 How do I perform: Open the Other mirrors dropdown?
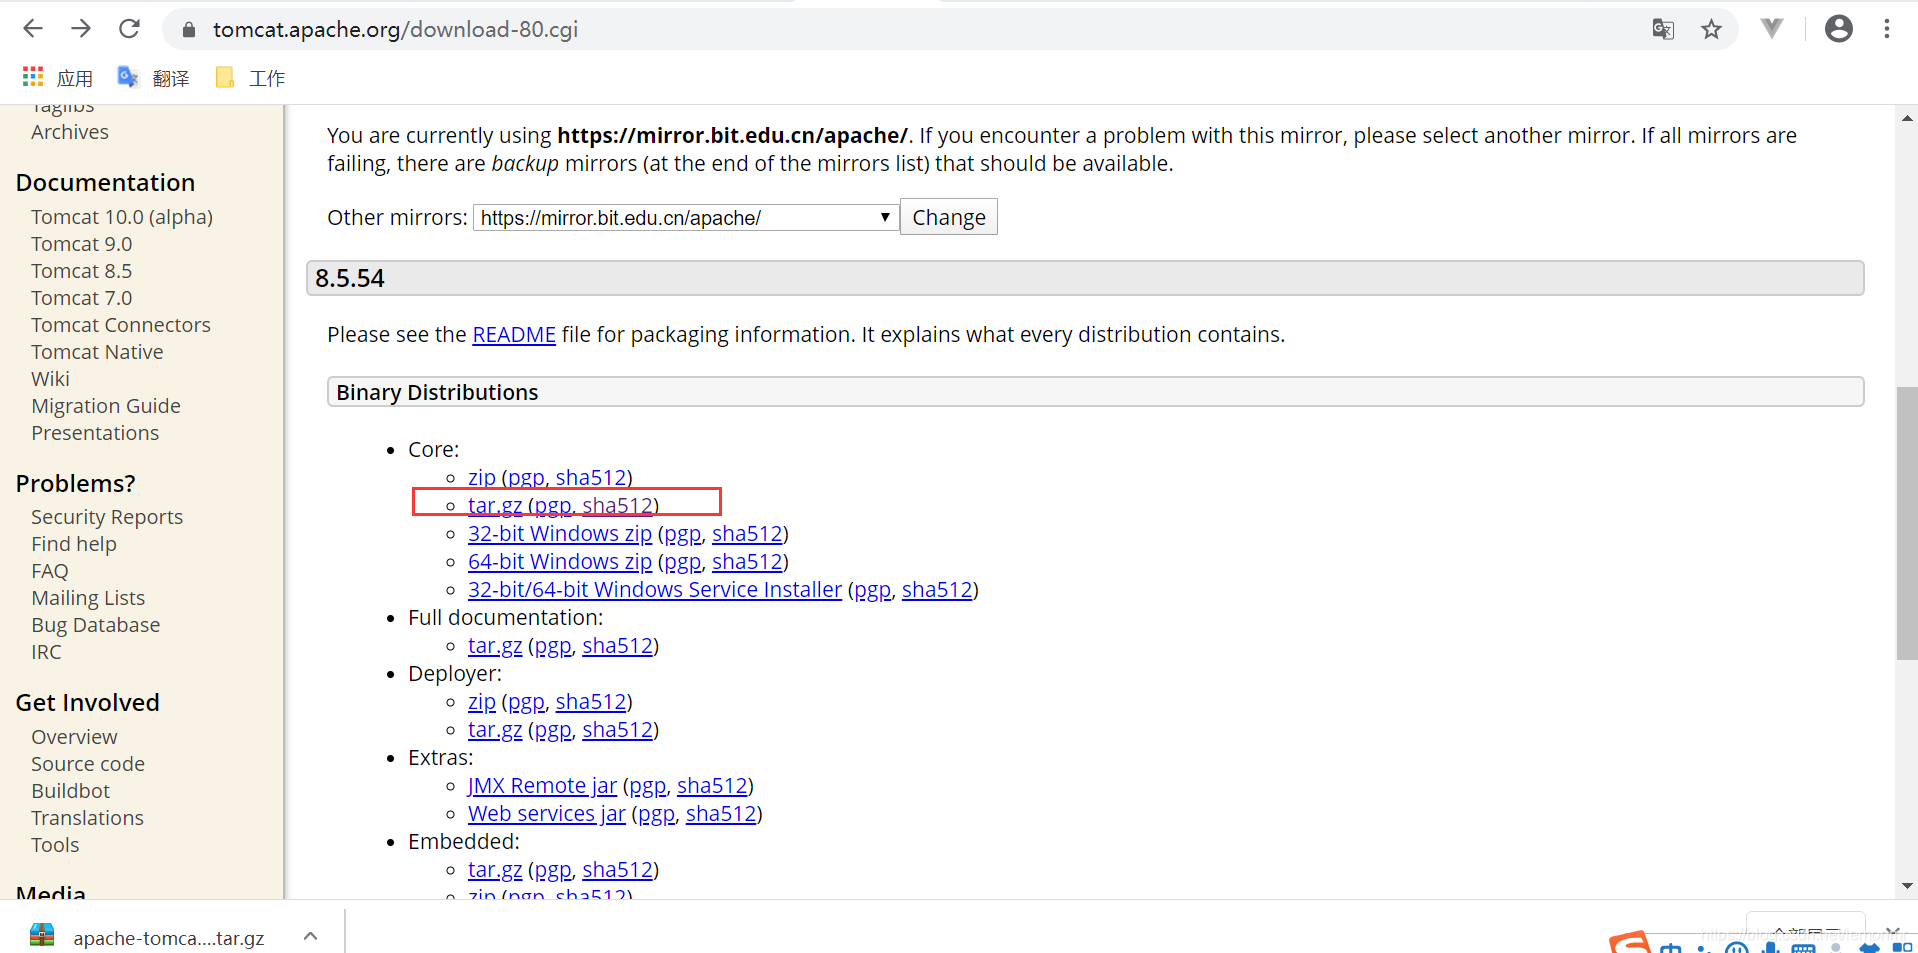click(685, 217)
